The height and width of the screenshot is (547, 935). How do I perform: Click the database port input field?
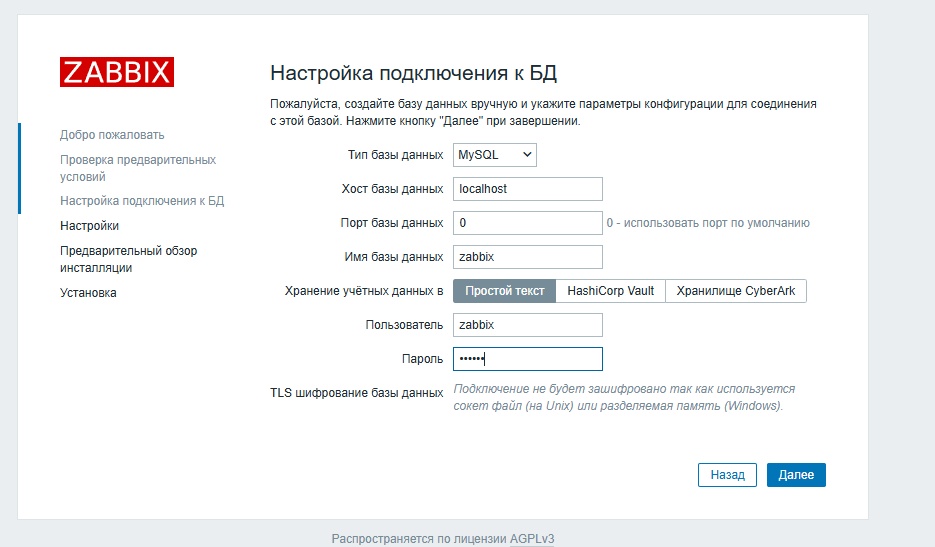527,223
